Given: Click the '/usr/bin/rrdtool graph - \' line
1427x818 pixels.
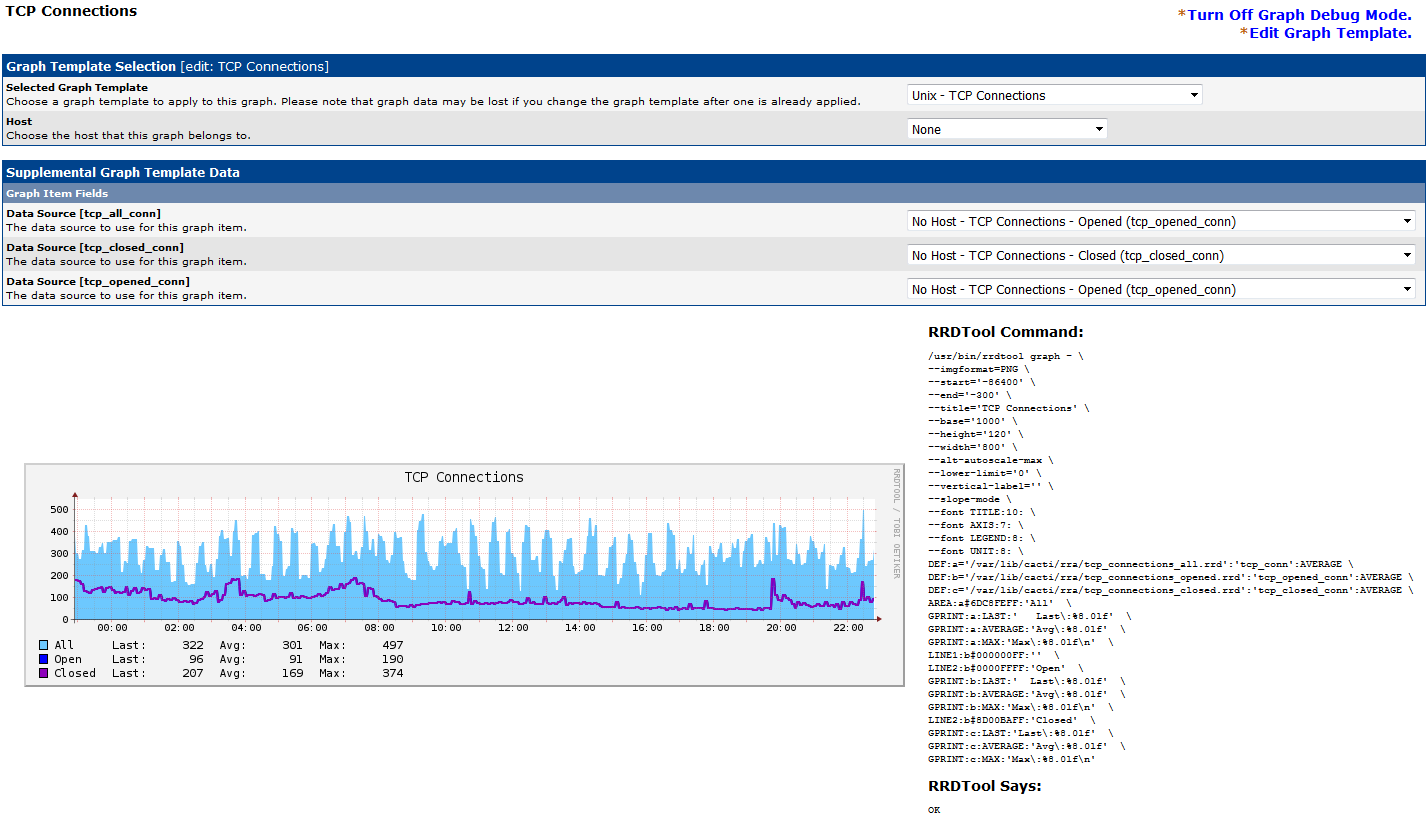Looking at the screenshot, I should [1005, 356].
